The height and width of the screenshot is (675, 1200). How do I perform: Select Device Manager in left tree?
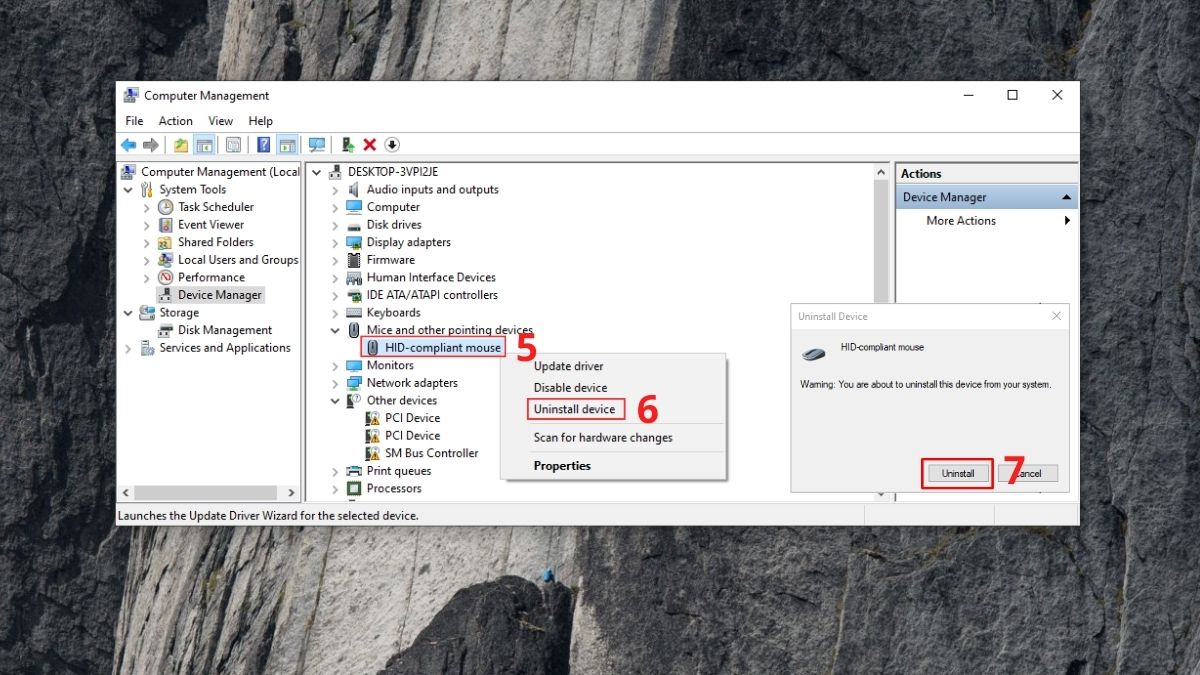(220, 295)
